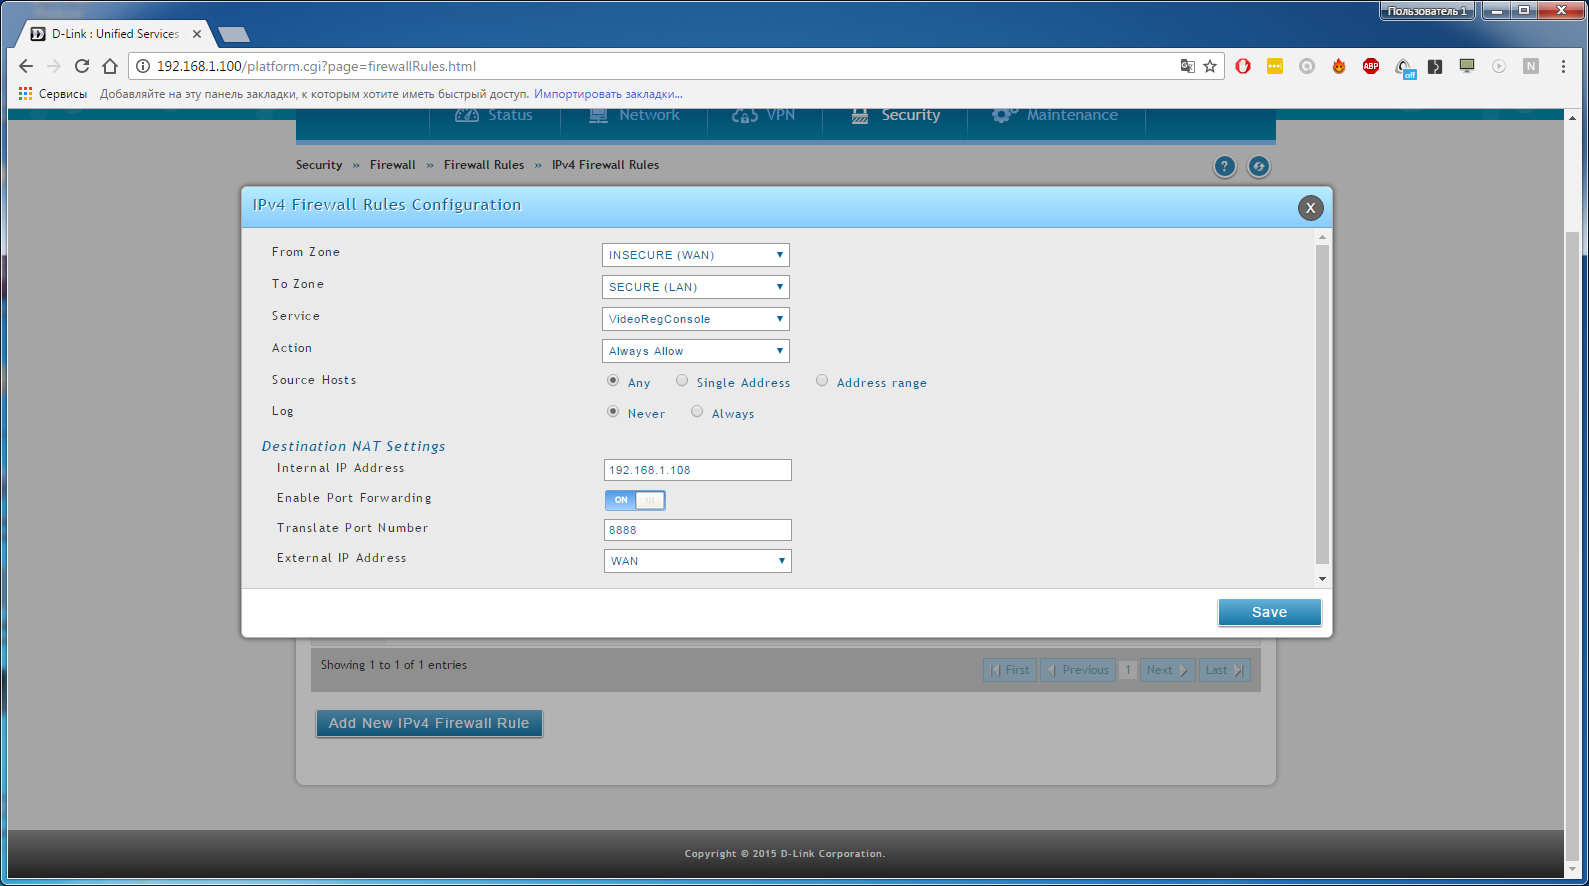This screenshot has width=1589, height=886.
Task: Open the Maintenance menu
Action: click(x=1056, y=116)
